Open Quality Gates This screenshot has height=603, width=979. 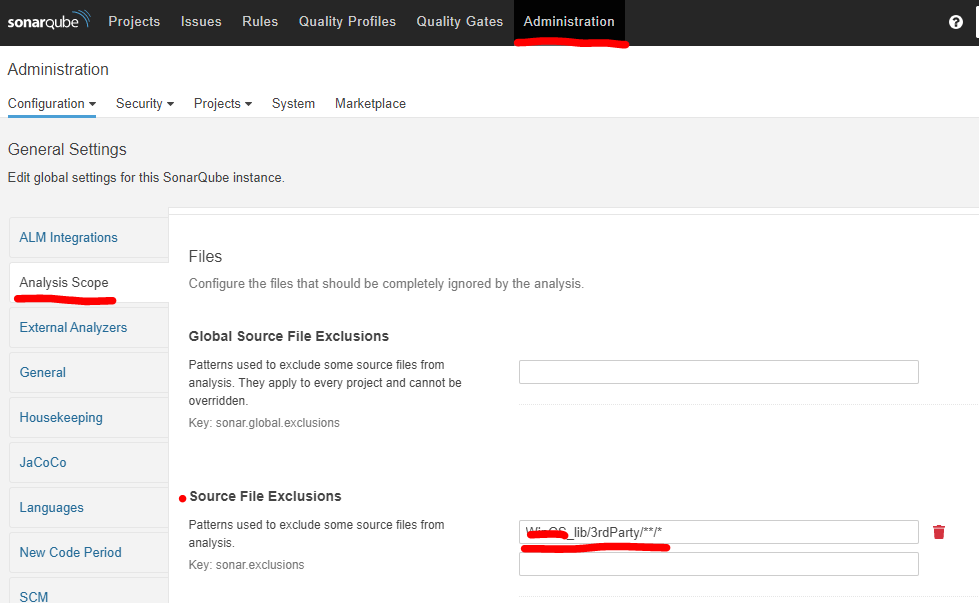coord(460,21)
